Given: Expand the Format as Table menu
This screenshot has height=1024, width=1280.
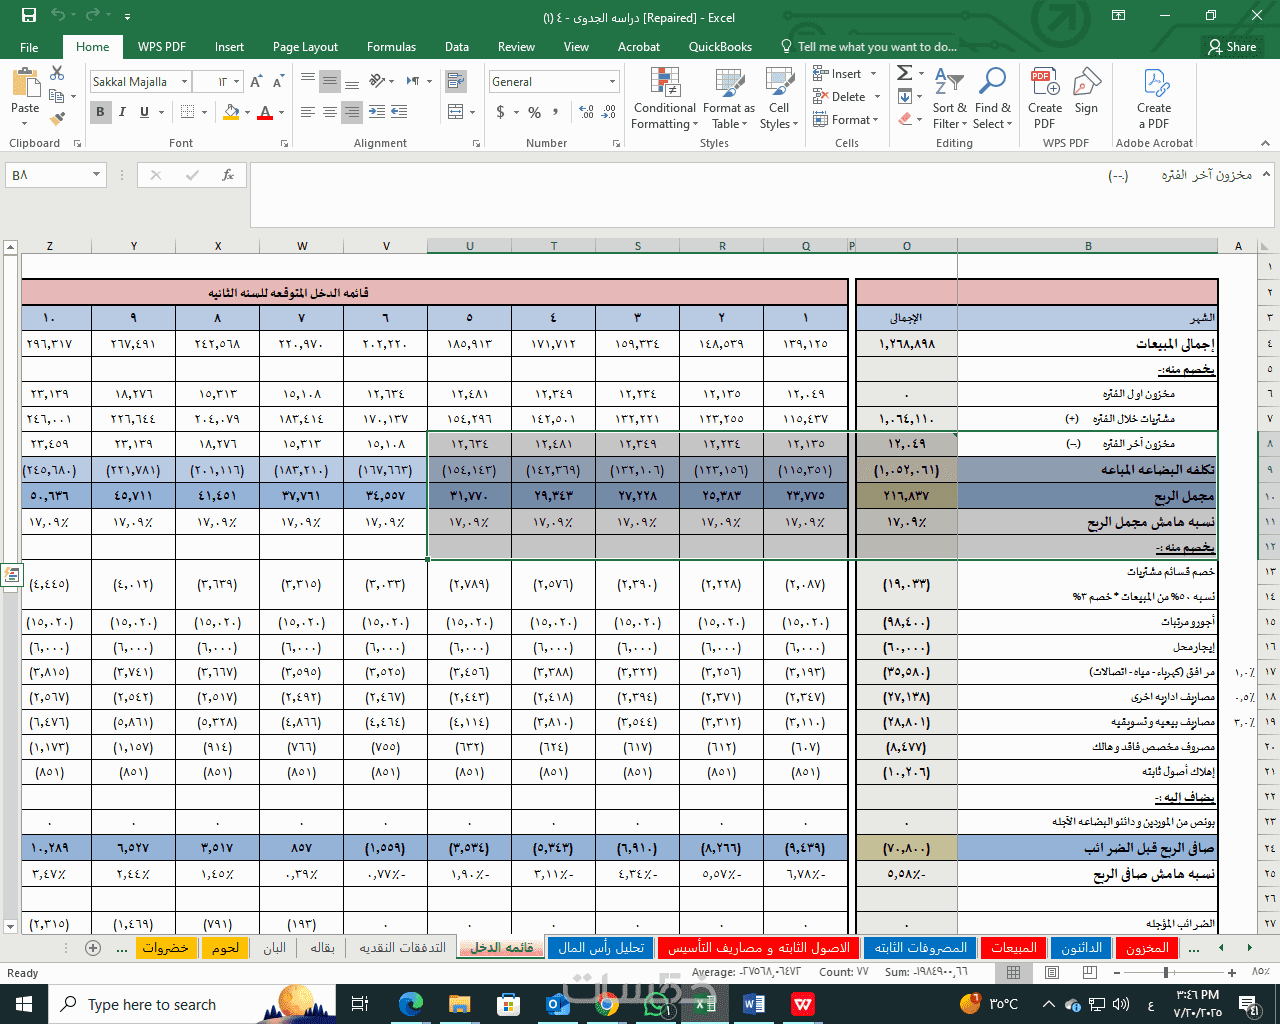Looking at the screenshot, I should click(x=729, y=98).
